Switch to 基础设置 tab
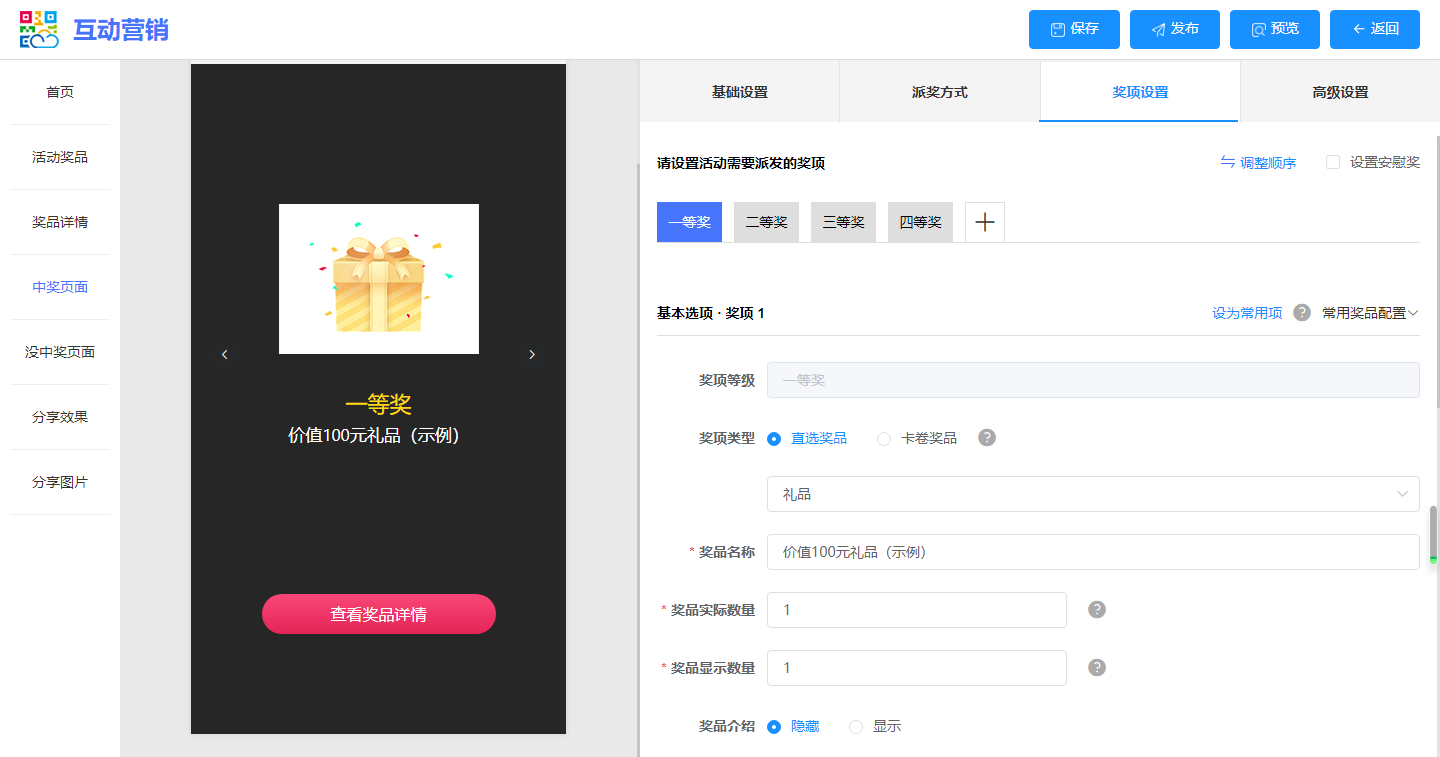 (740, 92)
